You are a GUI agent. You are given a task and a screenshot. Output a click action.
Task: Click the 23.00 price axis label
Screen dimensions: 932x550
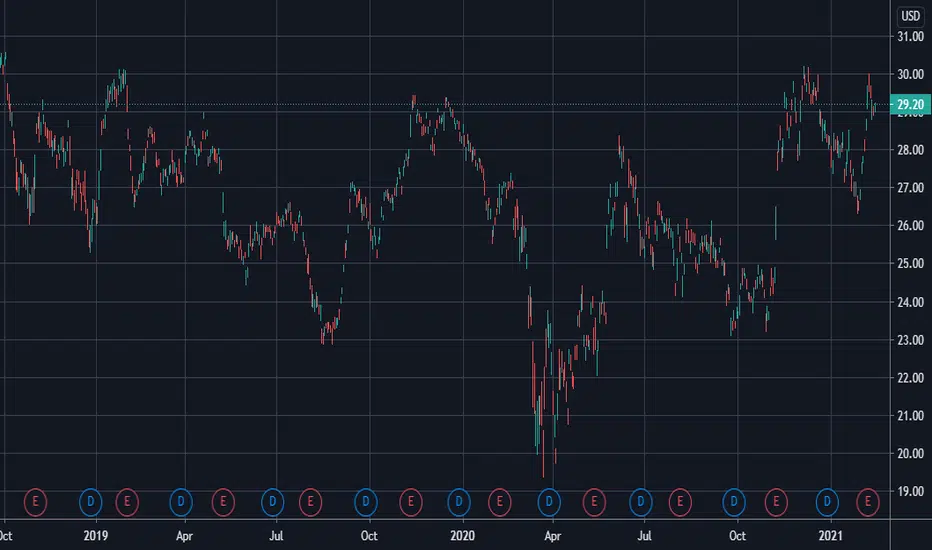pyautogui.click(x=910, y=340)
